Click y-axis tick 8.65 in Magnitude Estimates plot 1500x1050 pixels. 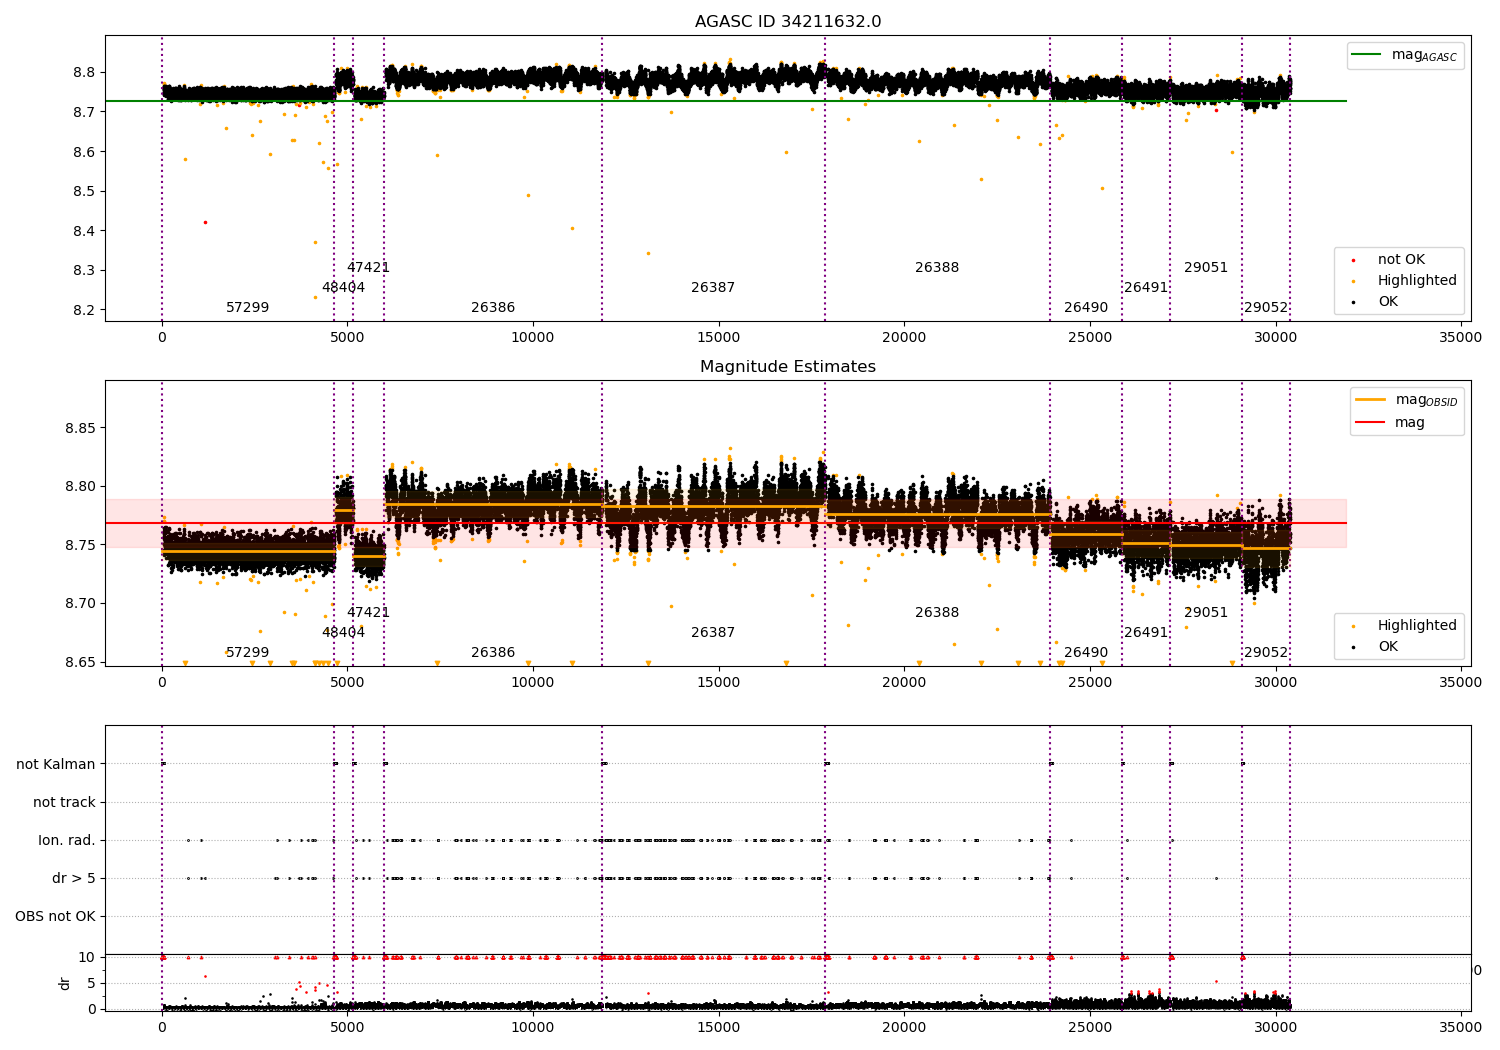80,663
